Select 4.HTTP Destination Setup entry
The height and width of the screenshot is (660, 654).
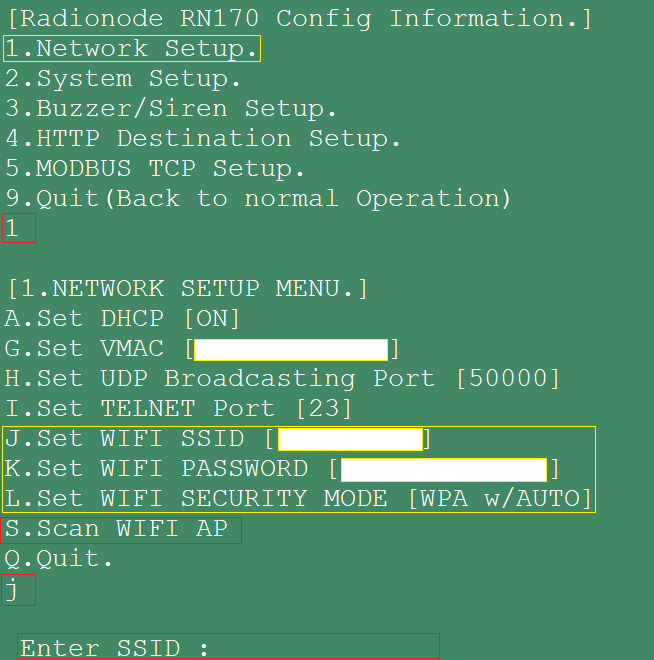203,138
